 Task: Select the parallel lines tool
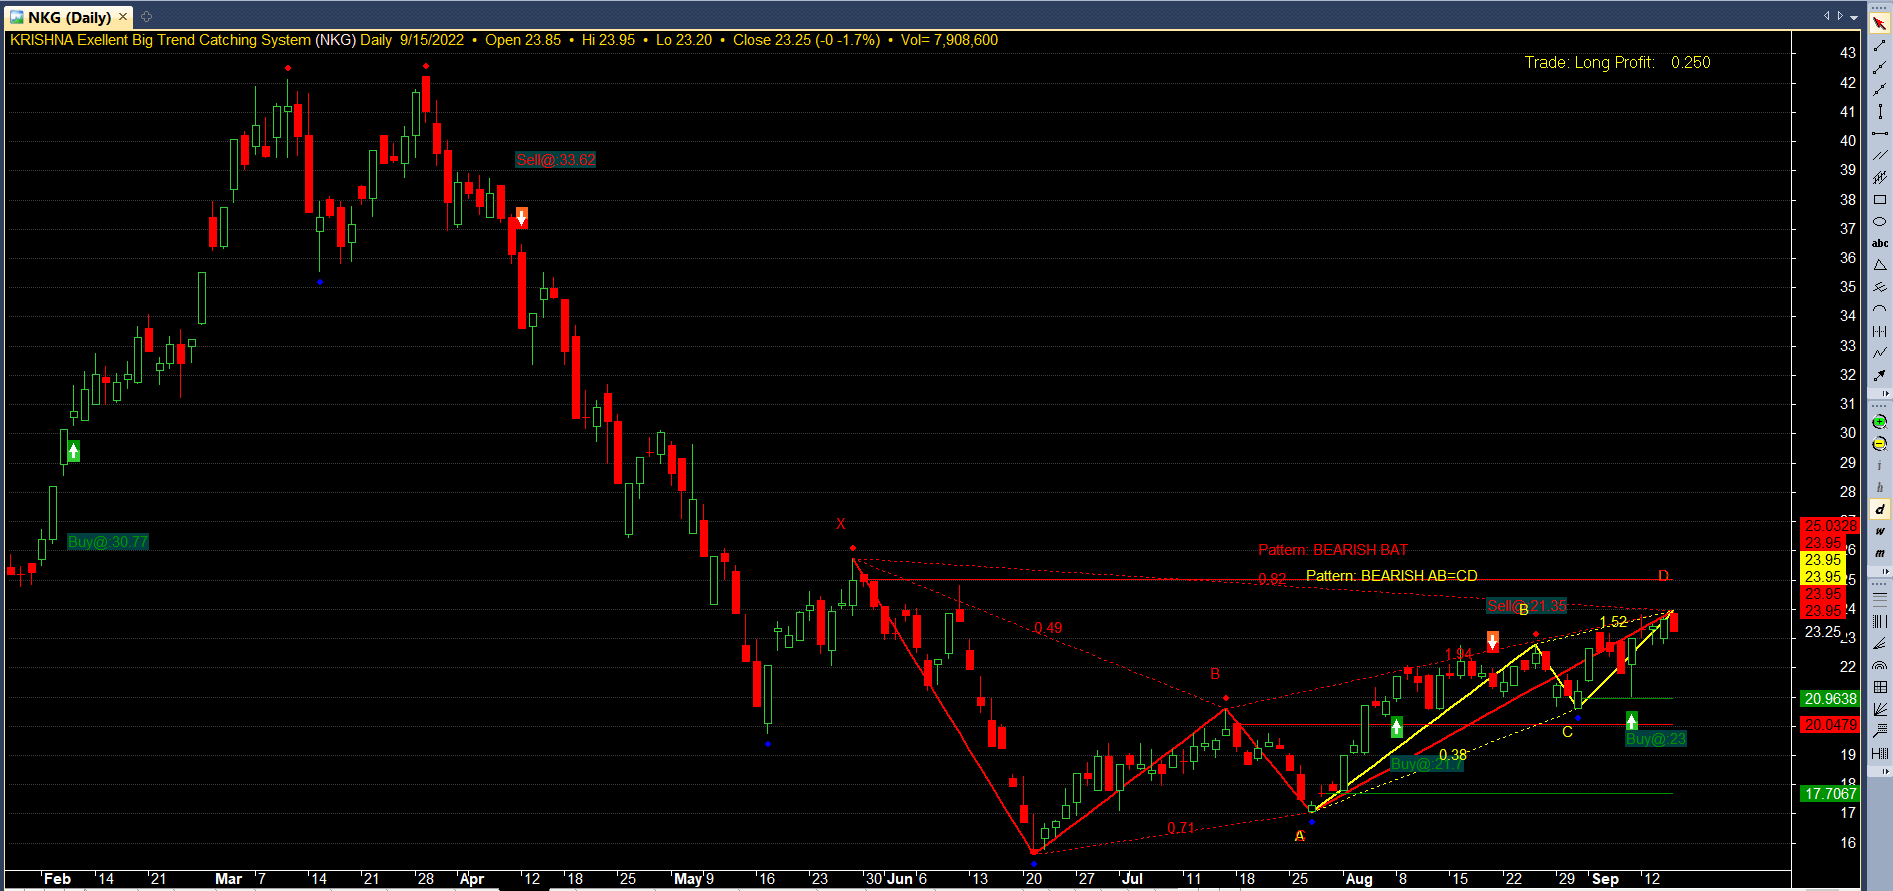tap(1880, 155)
